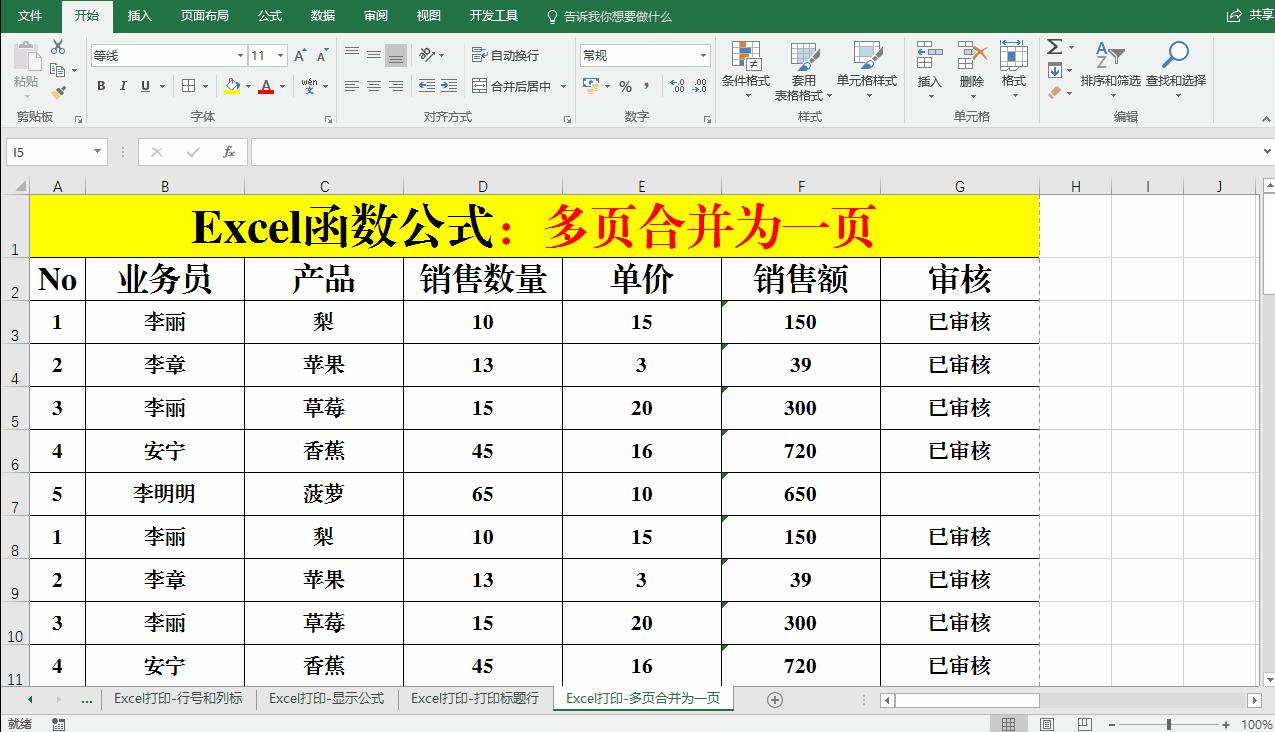Open the 常规 number format dropdown

pyautogui.click(x=703, y=54)
